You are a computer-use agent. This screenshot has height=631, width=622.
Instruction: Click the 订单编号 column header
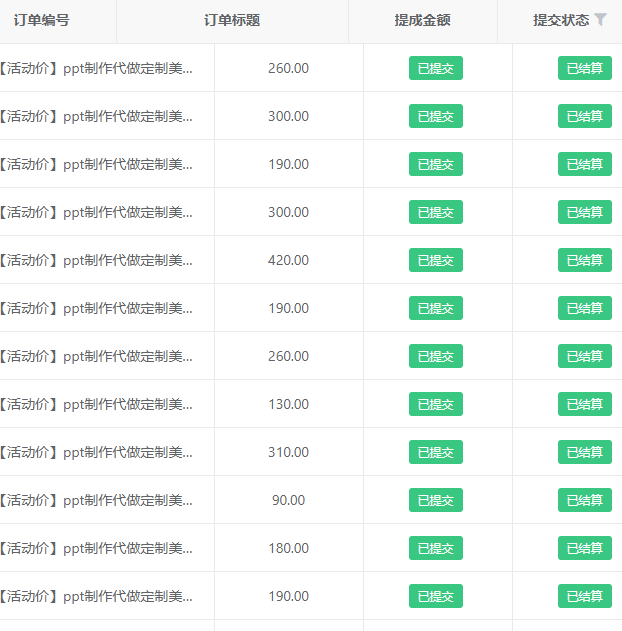pos(41,20)
